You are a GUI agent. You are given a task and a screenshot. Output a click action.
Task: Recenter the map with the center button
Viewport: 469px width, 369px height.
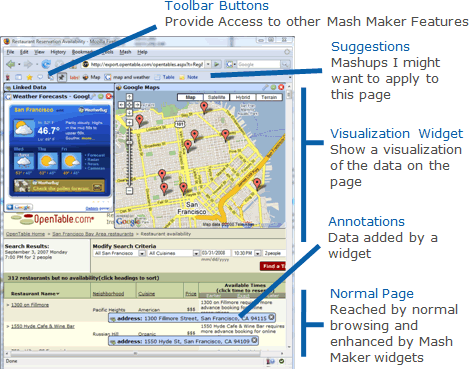click(x=129, y=105)
